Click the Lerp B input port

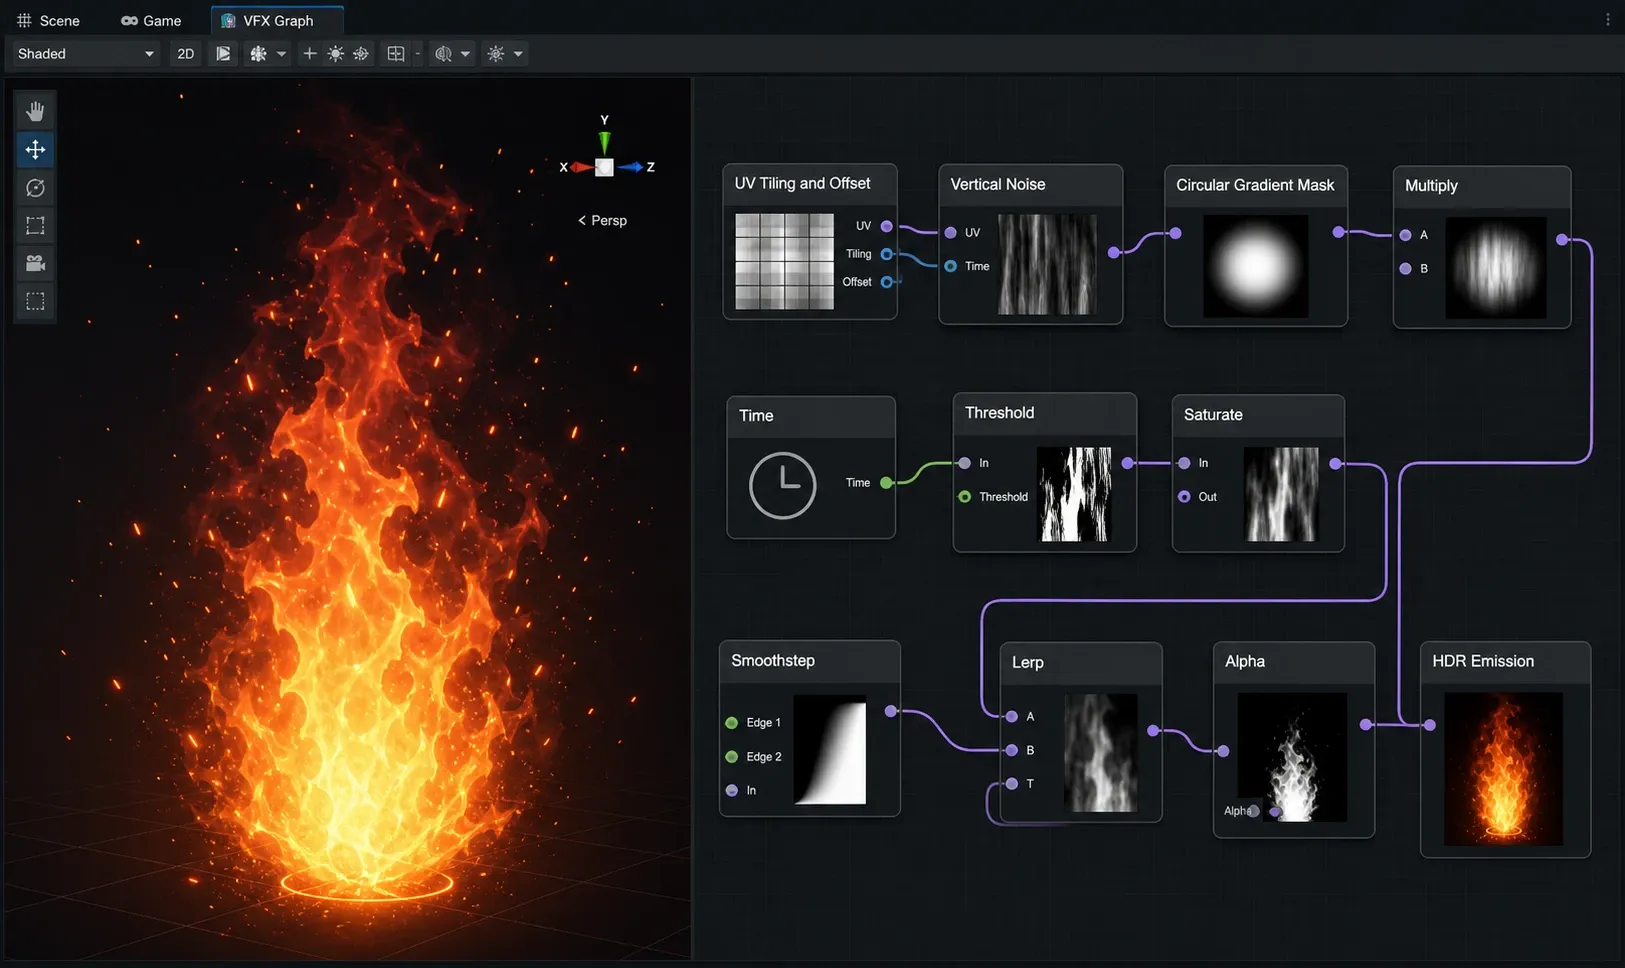[1012, 750]
